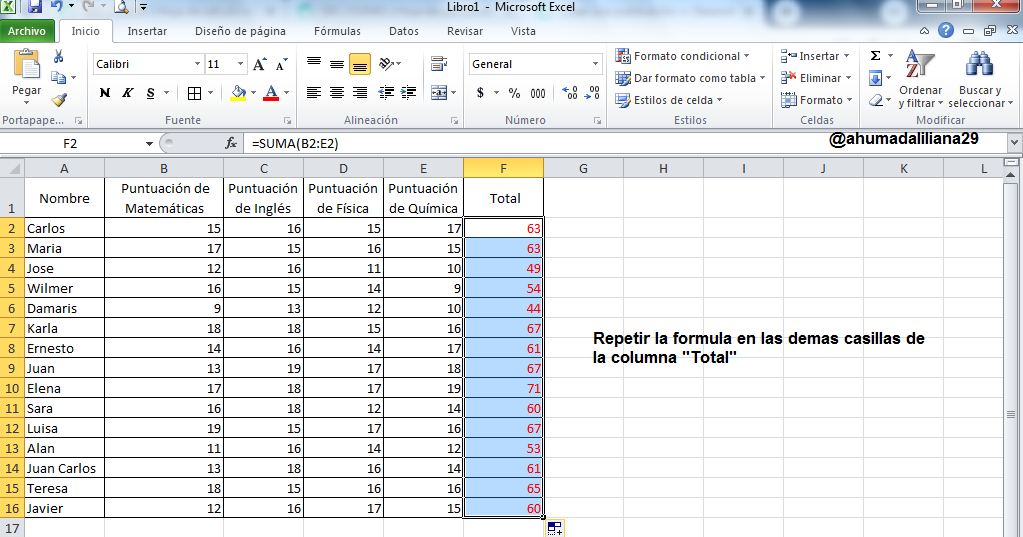Click the insert function fx icon

tap(231, 144)
